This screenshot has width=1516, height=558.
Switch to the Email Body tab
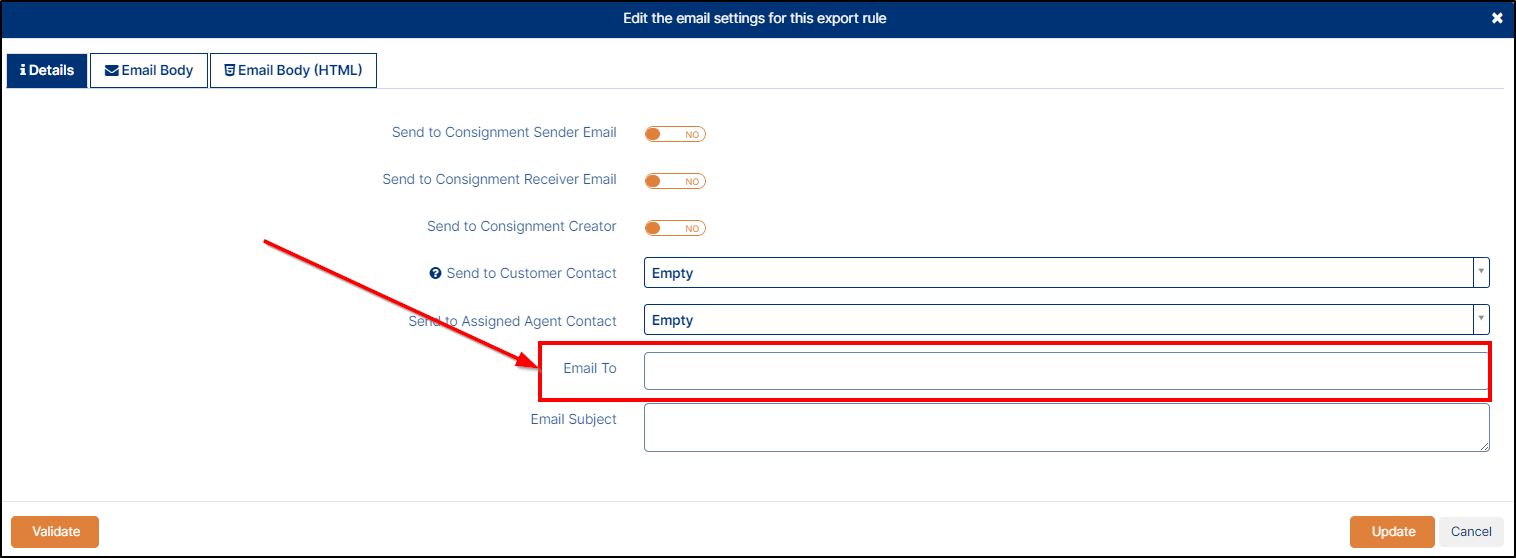point(149,71)
